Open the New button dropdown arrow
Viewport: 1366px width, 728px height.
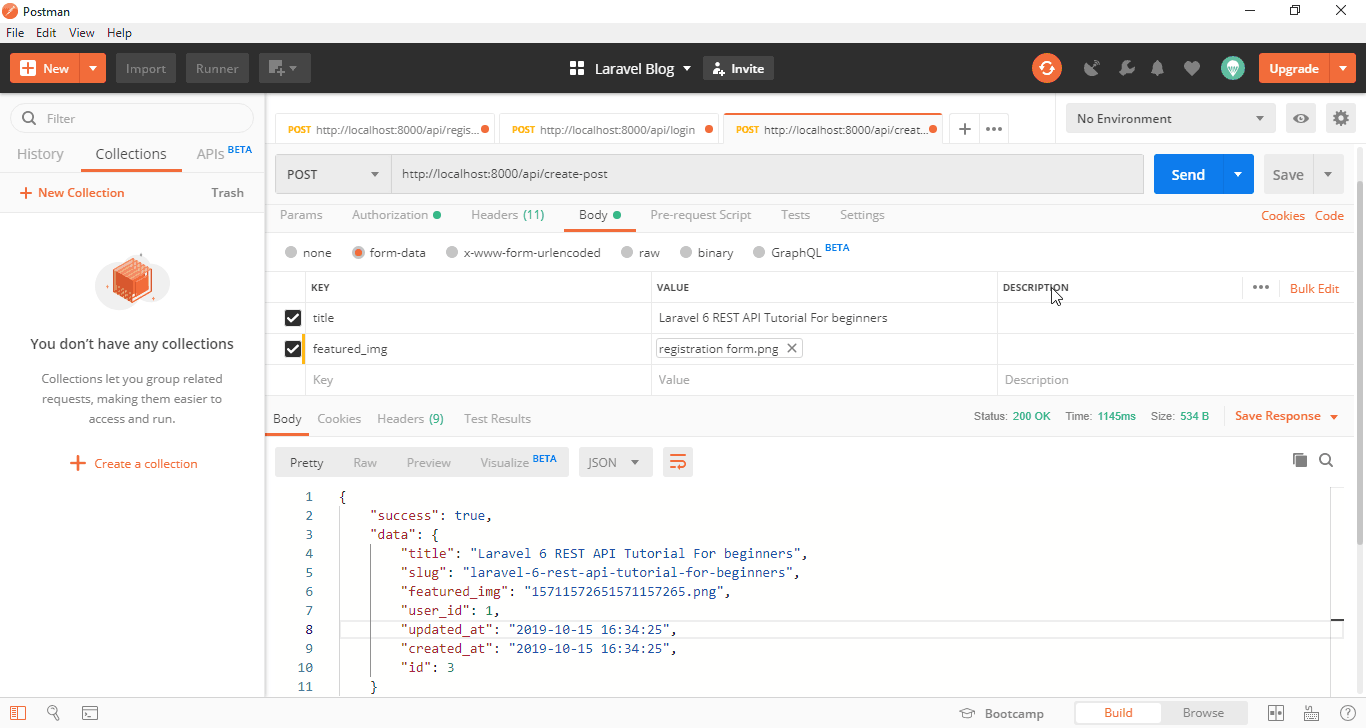click(x=92, y=68)
